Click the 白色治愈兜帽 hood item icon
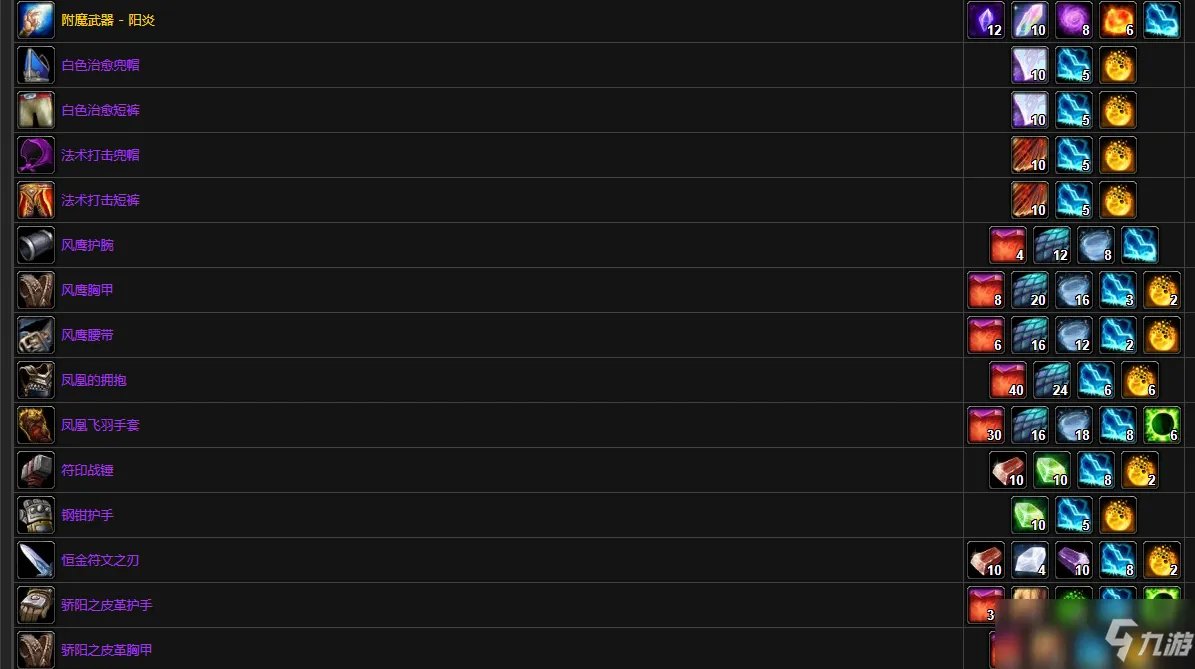This screenshot has width=1195, height=669. click(x=36, y=65)
